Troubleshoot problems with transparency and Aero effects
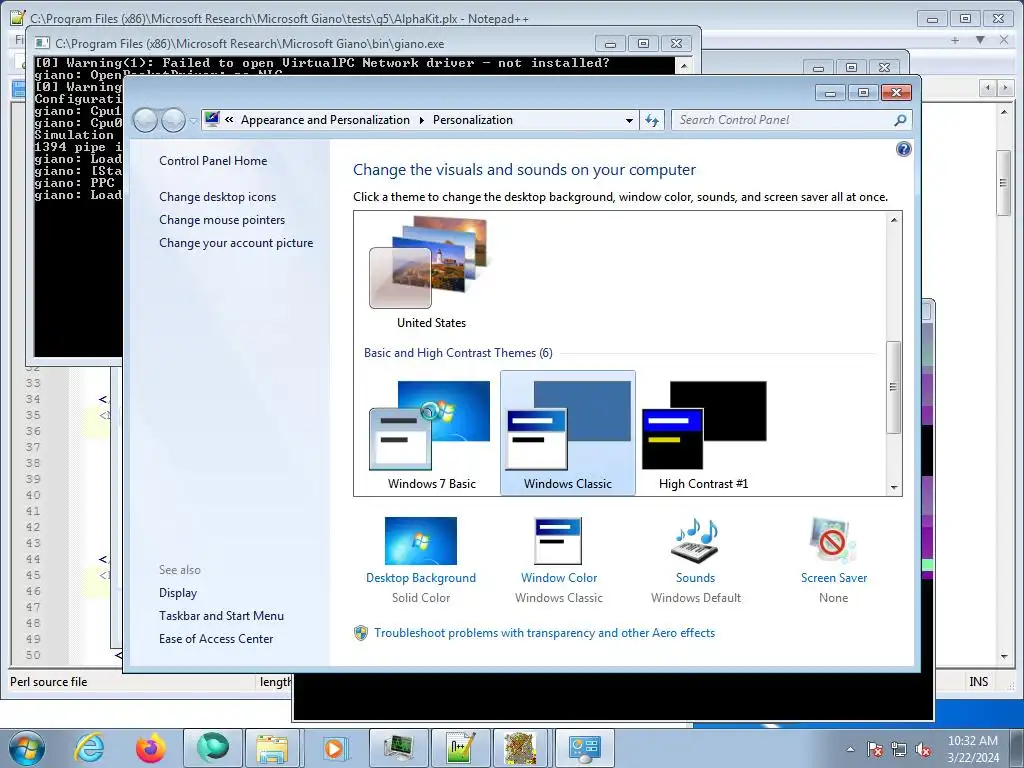This screenshot has height=768, width=1024. pyautogui.click(x=544, y=633)
